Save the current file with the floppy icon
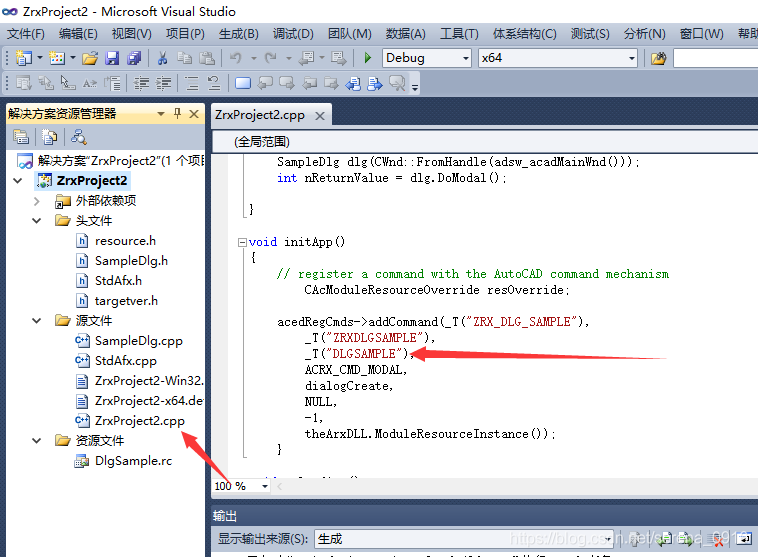This screenshot has height=557, width=758. [112, 58]
